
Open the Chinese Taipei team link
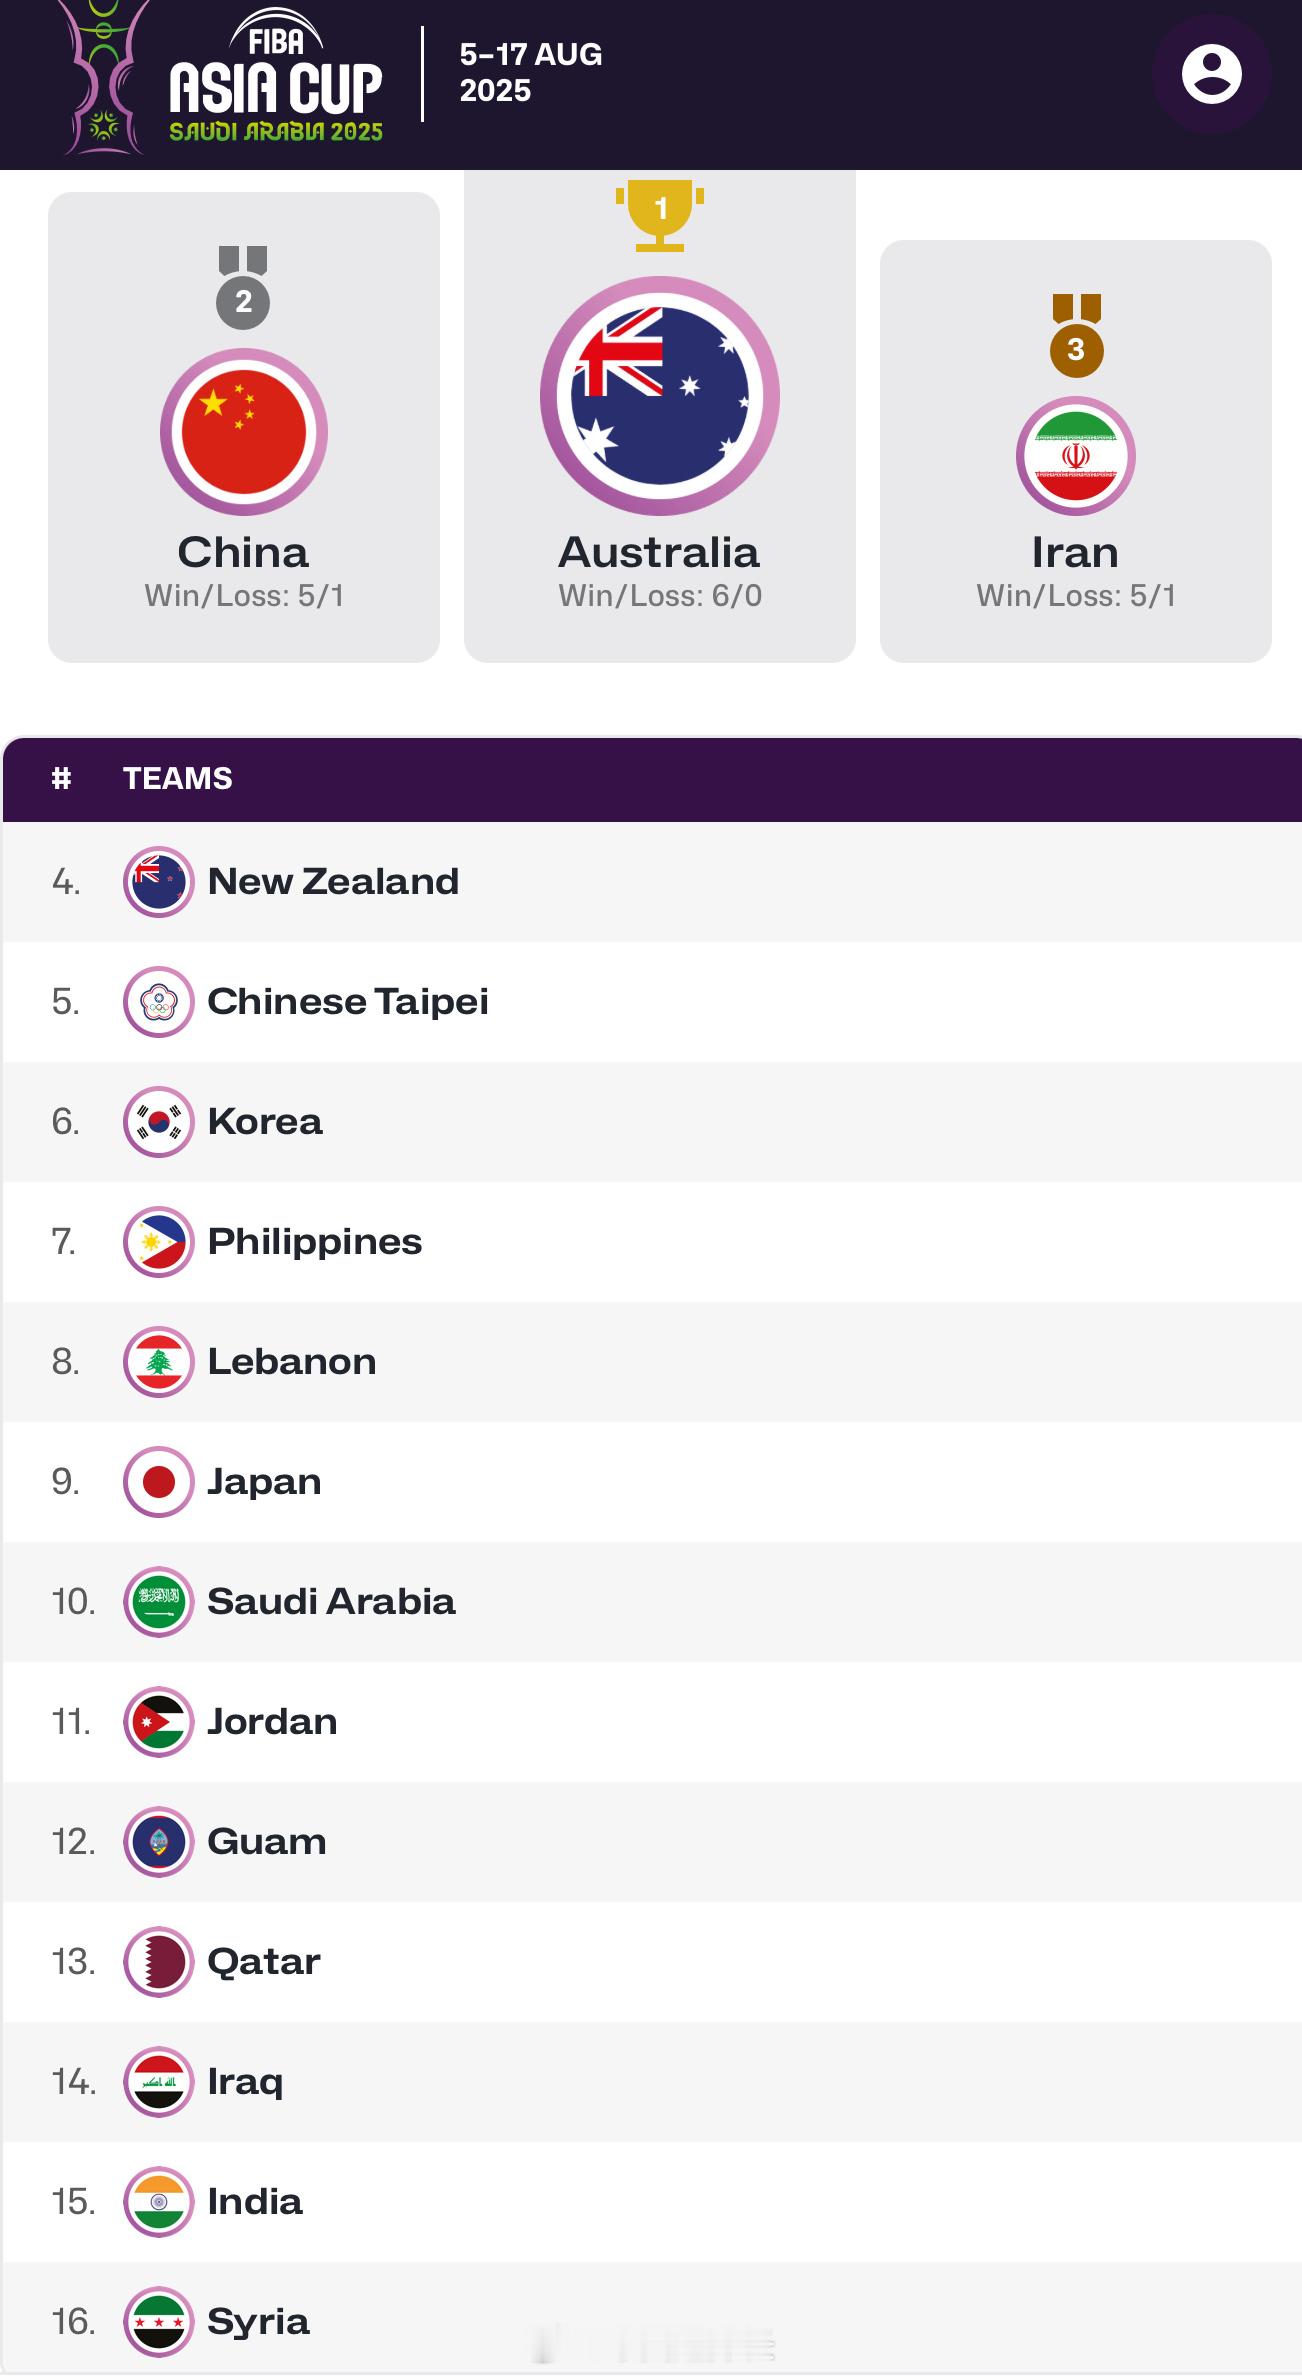click(x=348, y=1002)
